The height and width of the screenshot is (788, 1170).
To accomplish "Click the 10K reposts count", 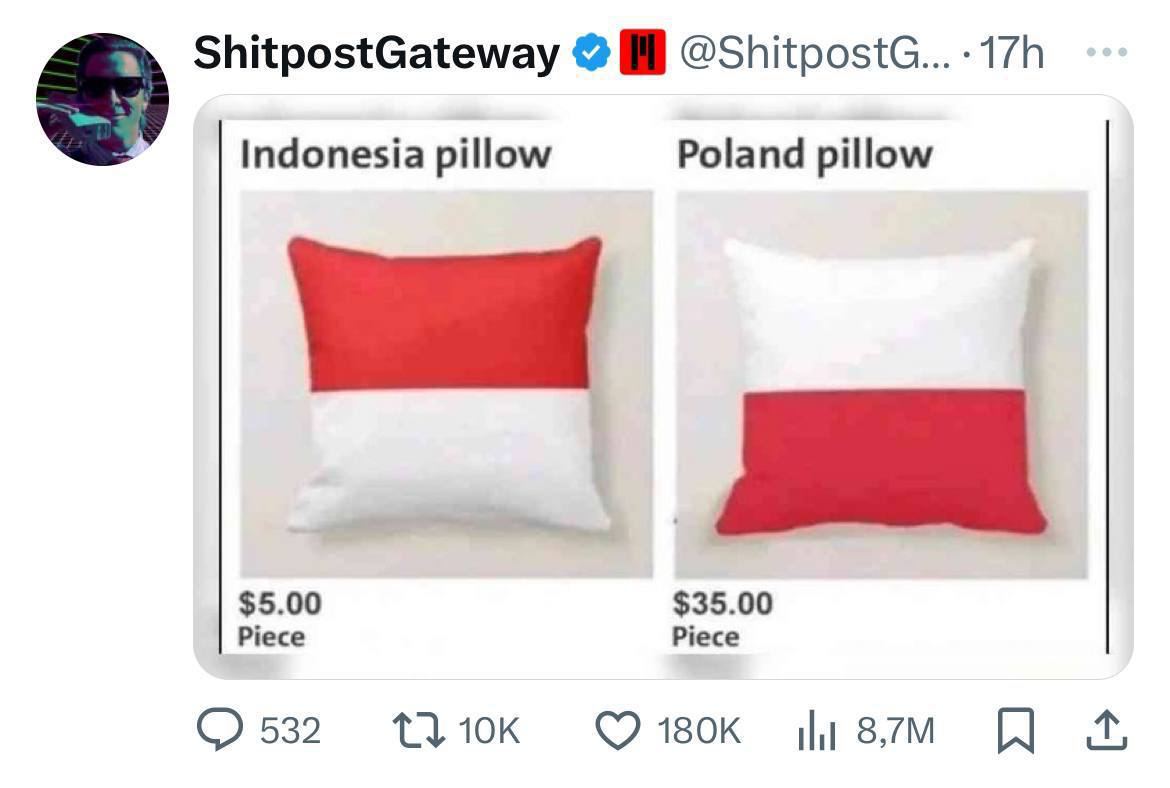I will (x=489, y=731).
